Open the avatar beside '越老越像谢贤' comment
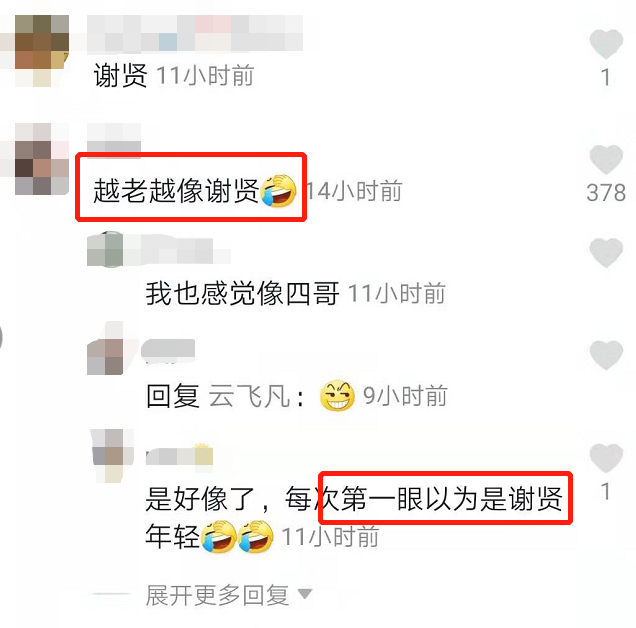The height and width of the screenshot is (628, 636). [42, 159]
